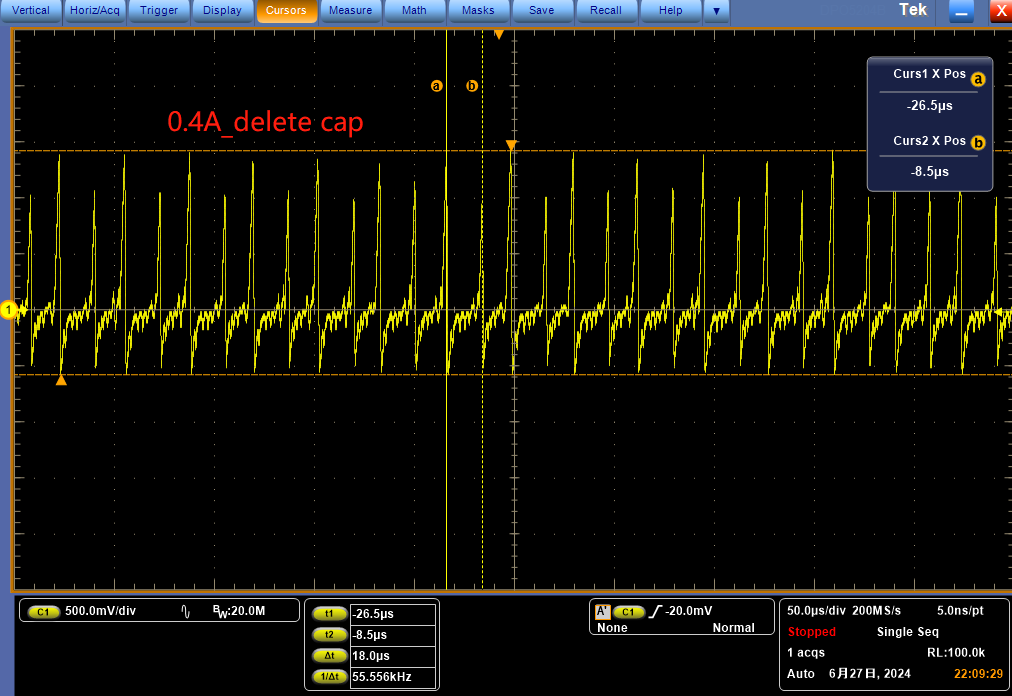Viewport: 1012px width, 696px height.
Task: Click the t1 cursor readout badge
Action: pos(330,614)
